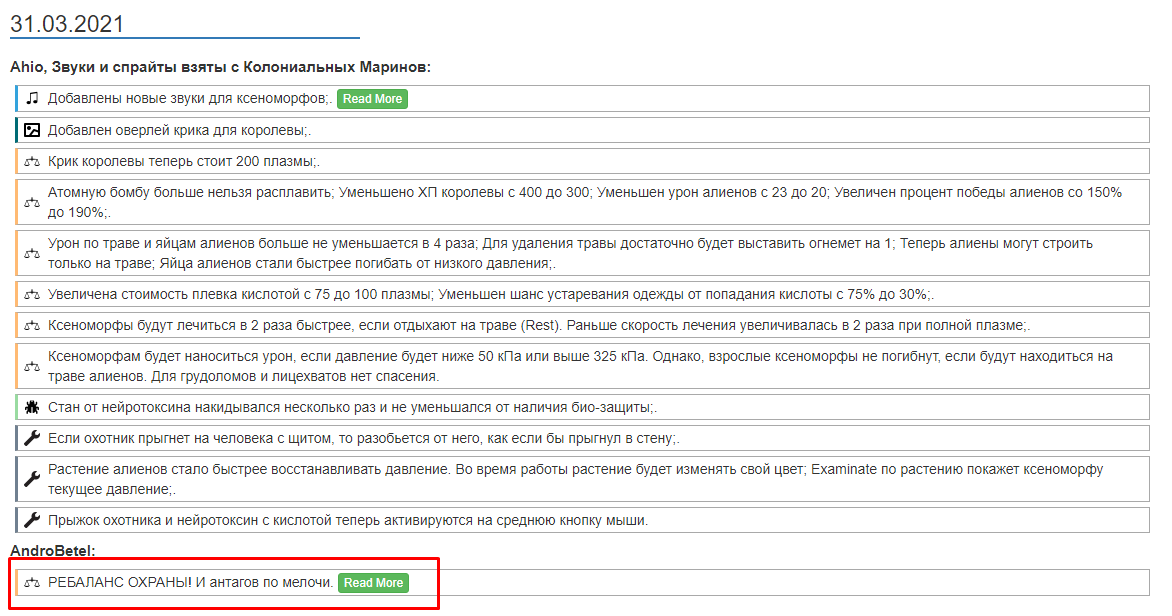The width and height of the screenshot is (1172, 616).
Task: Click wrench icon on 'Растение алиенов' row
Action: [32, 479]
